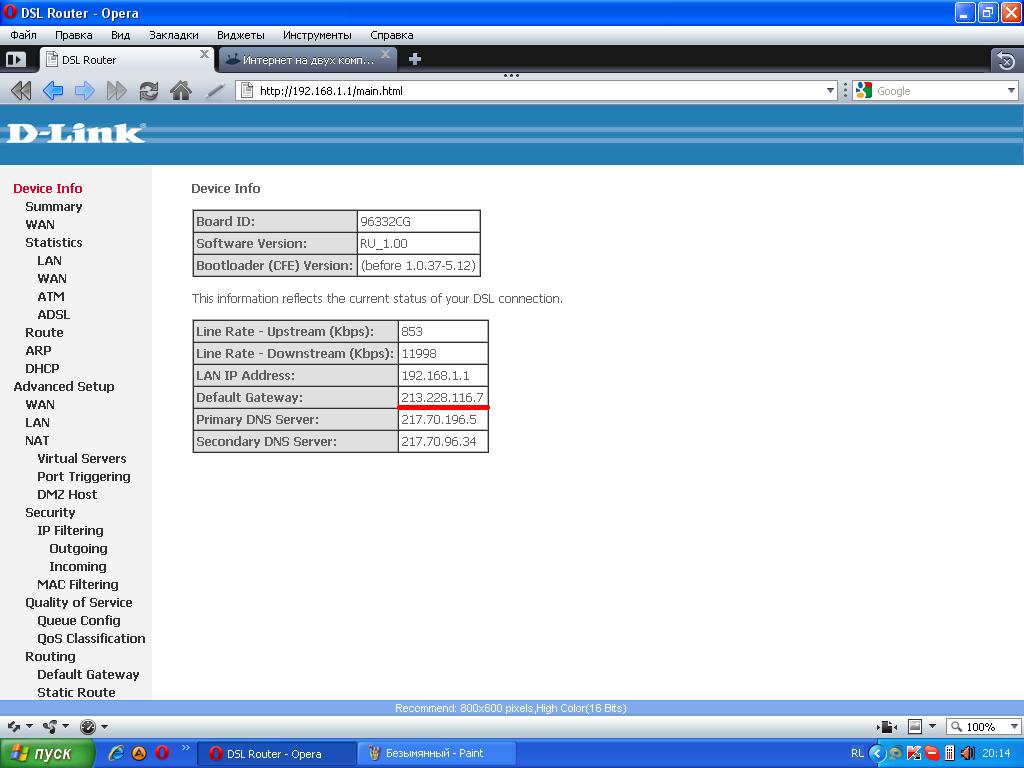Open the QoS Classification link
This screenshot has height=768, width=1024.
91,639
